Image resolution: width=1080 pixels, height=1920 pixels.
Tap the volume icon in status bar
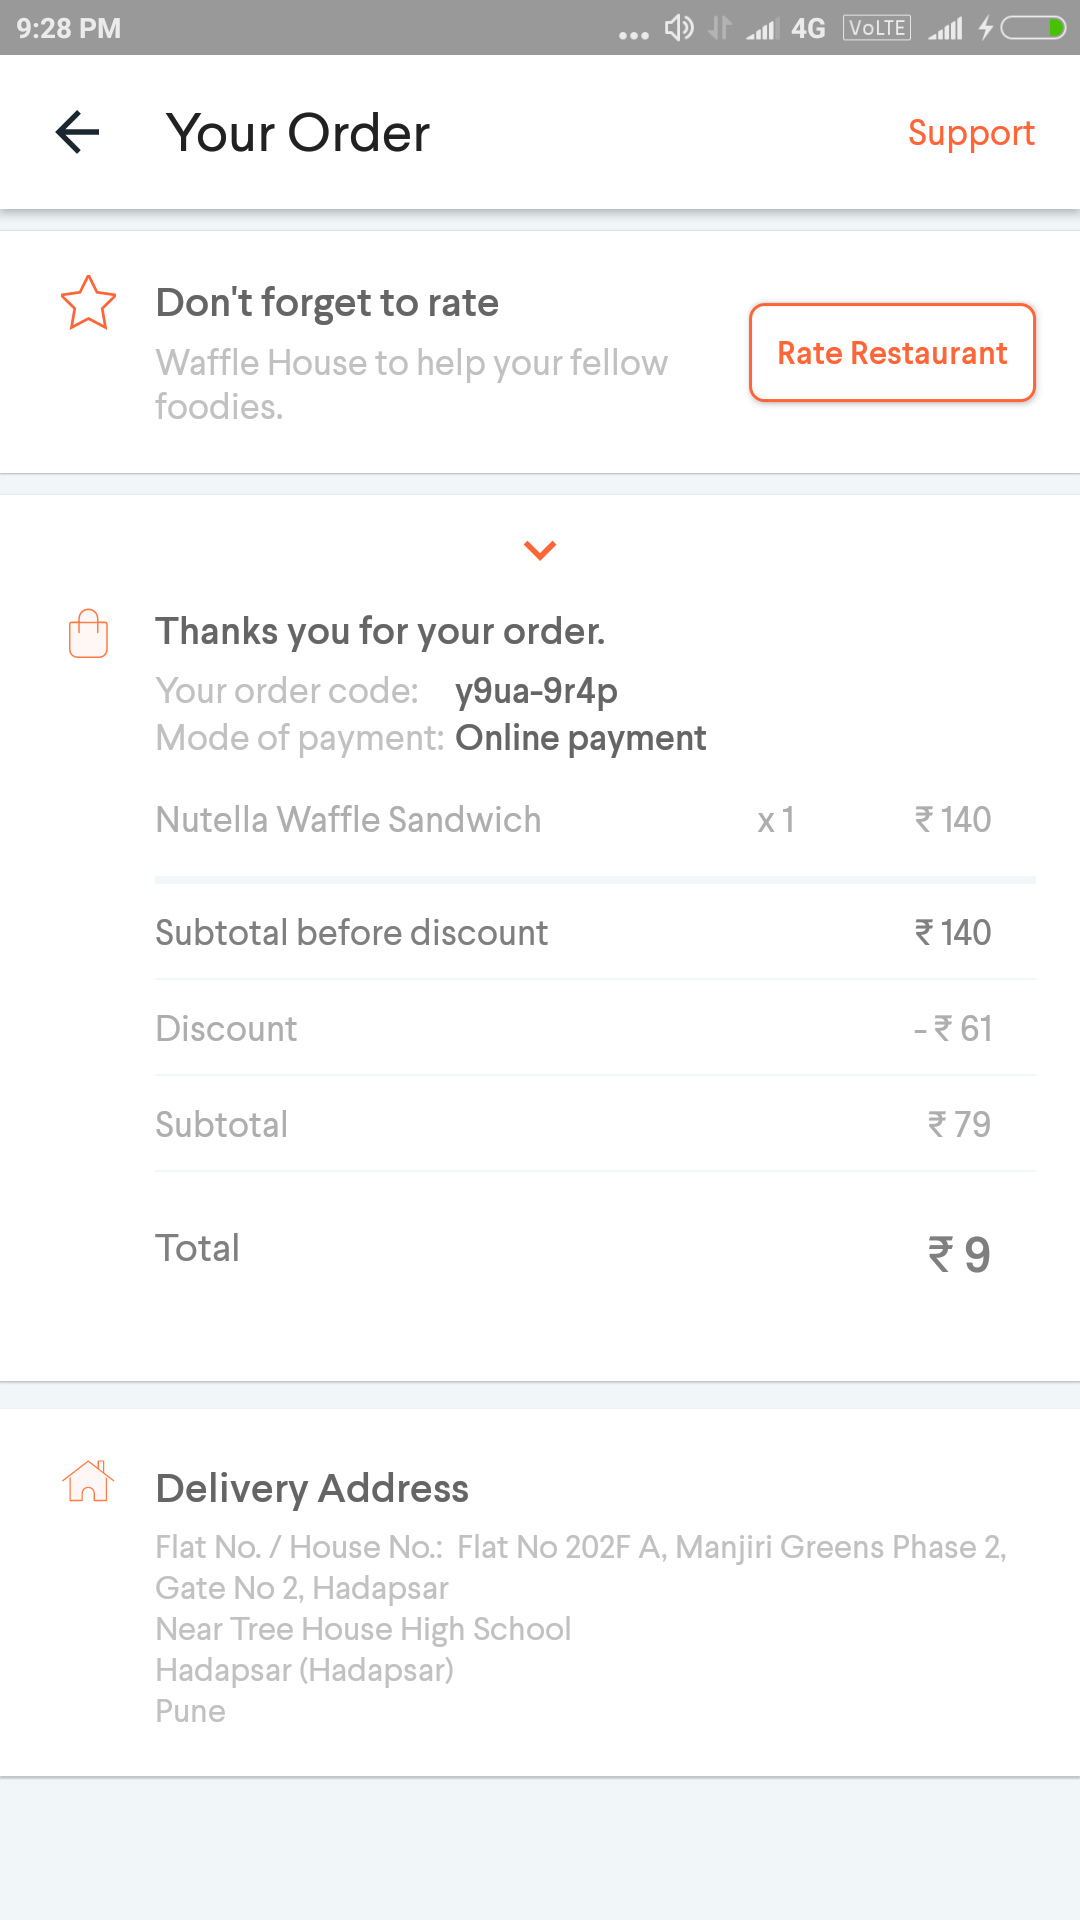click(x=679, y=28)
